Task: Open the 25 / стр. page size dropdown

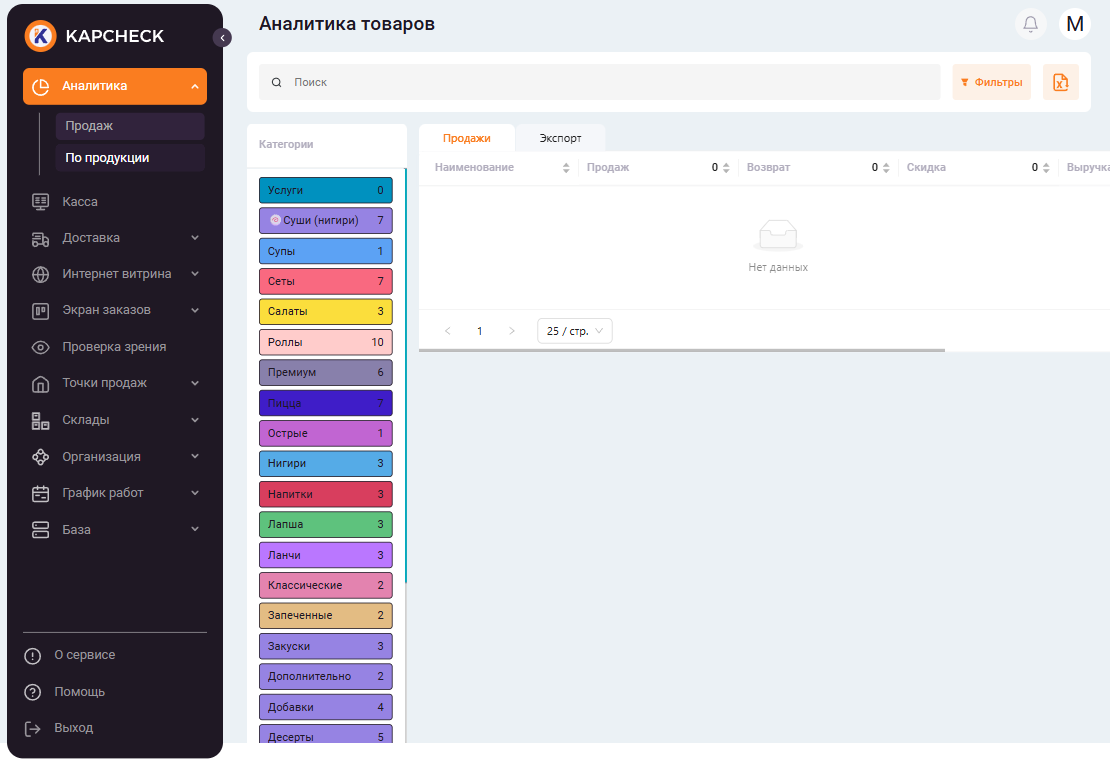Action: [575, 331]
